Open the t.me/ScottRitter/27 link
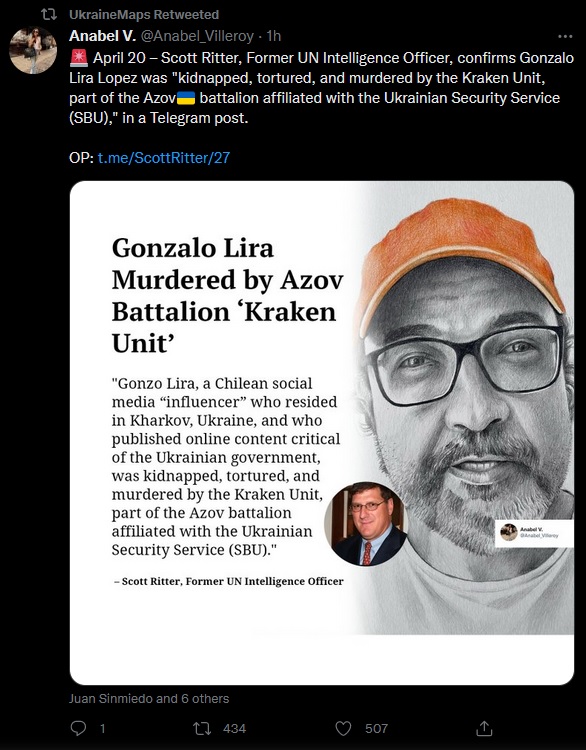 [164, 158]
